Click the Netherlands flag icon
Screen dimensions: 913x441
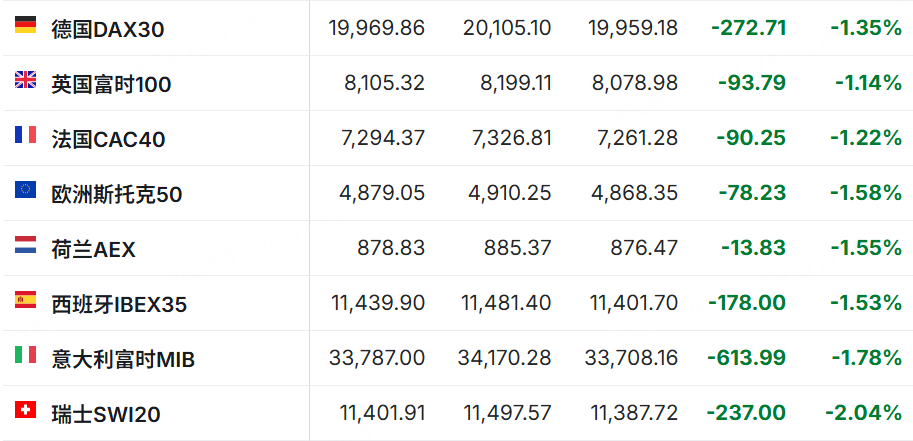click(26, 245)
